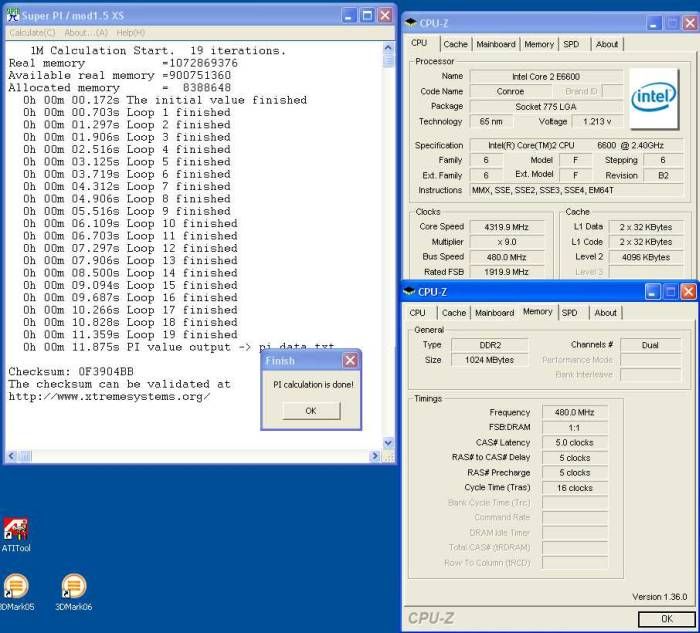
Task: Select About tab in the CPU-Z memory timings window
Action: click(606, 312)
